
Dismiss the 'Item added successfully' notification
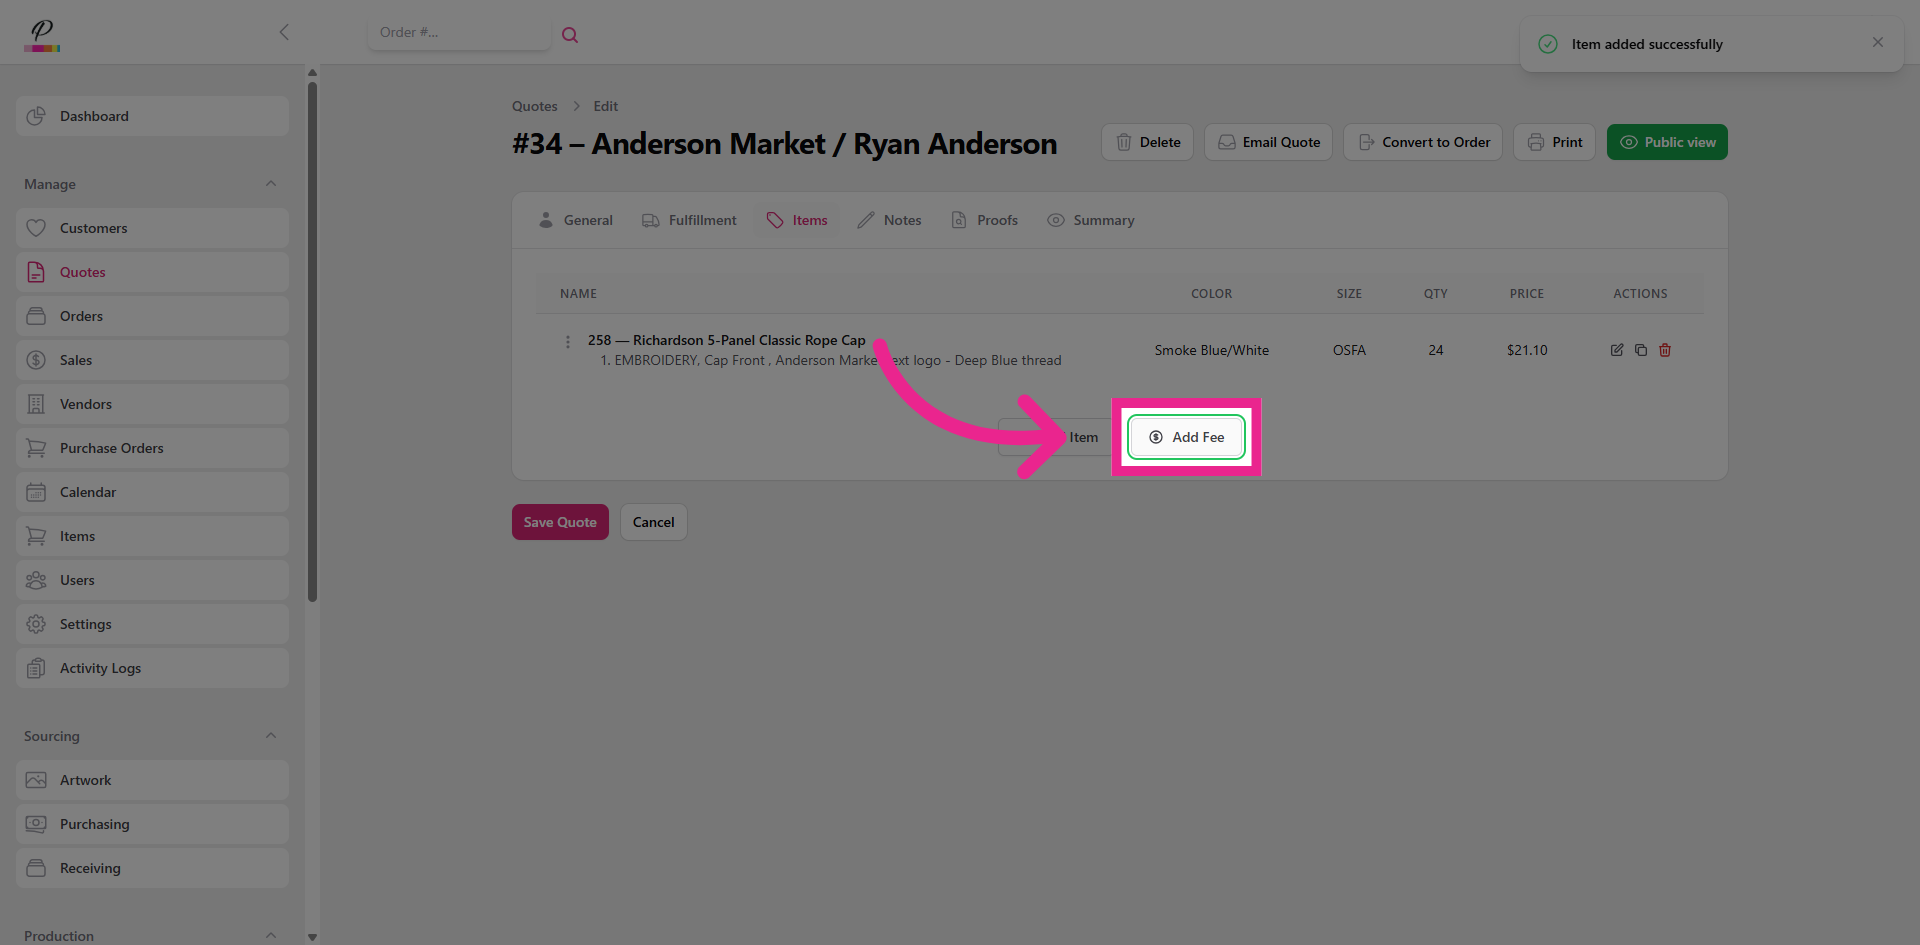(x=1877, y=42)
